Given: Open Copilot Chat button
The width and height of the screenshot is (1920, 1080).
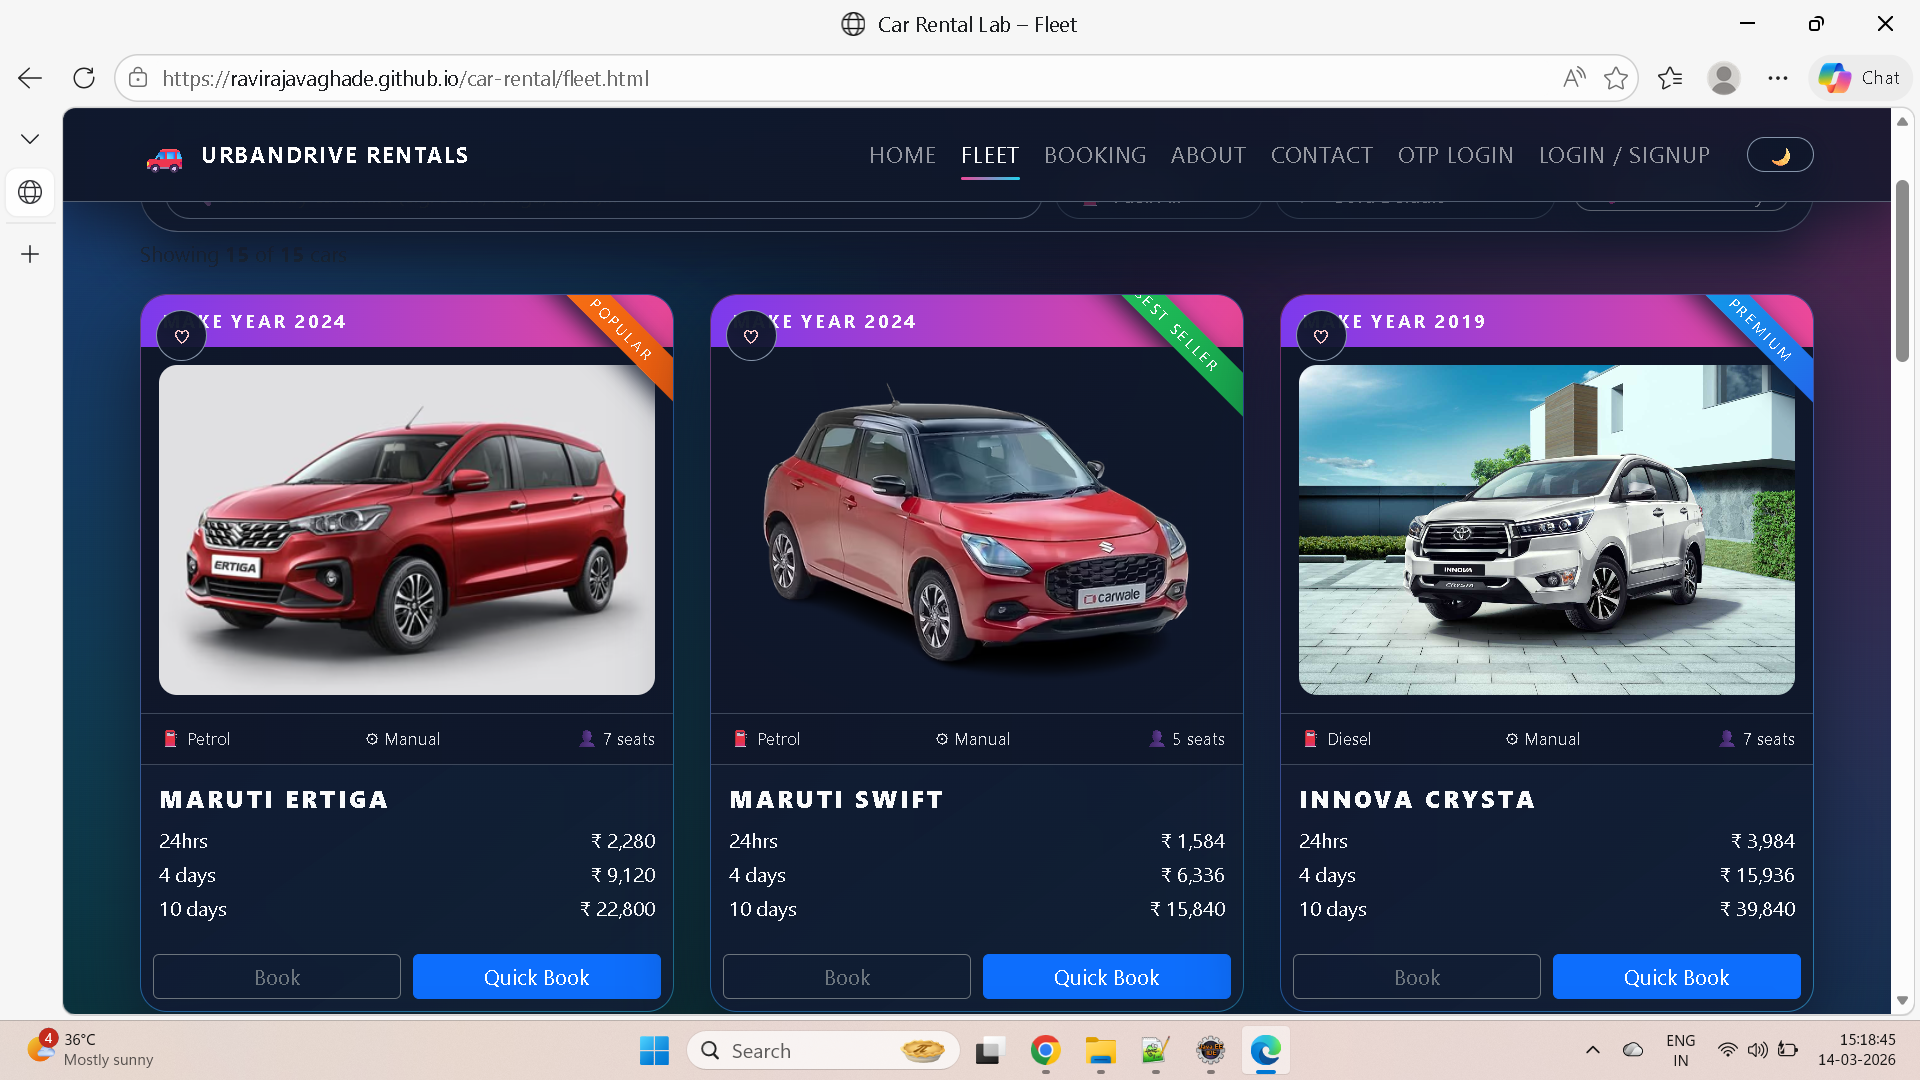Looking at the screenshot, I should click(1860, 78).
